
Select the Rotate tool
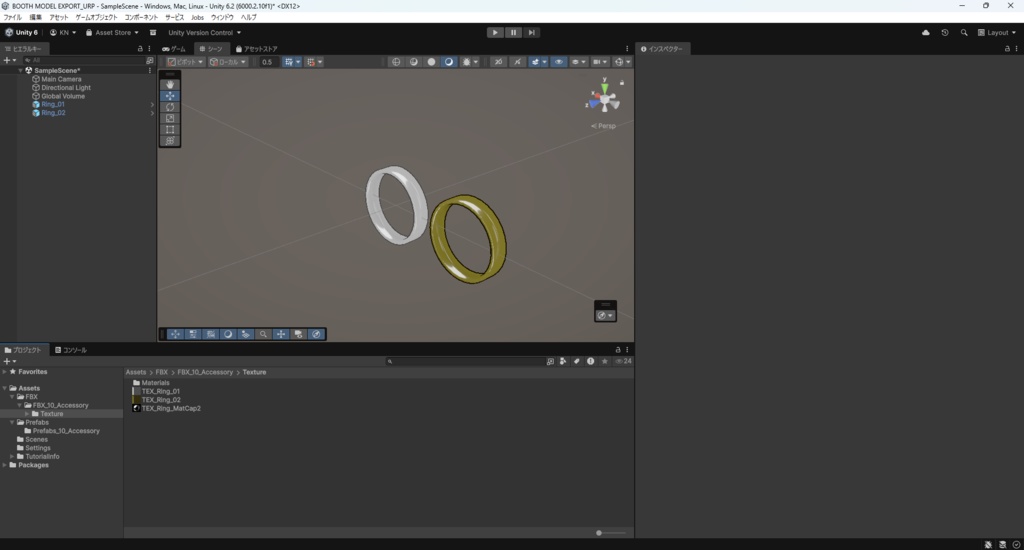point(170,107)
